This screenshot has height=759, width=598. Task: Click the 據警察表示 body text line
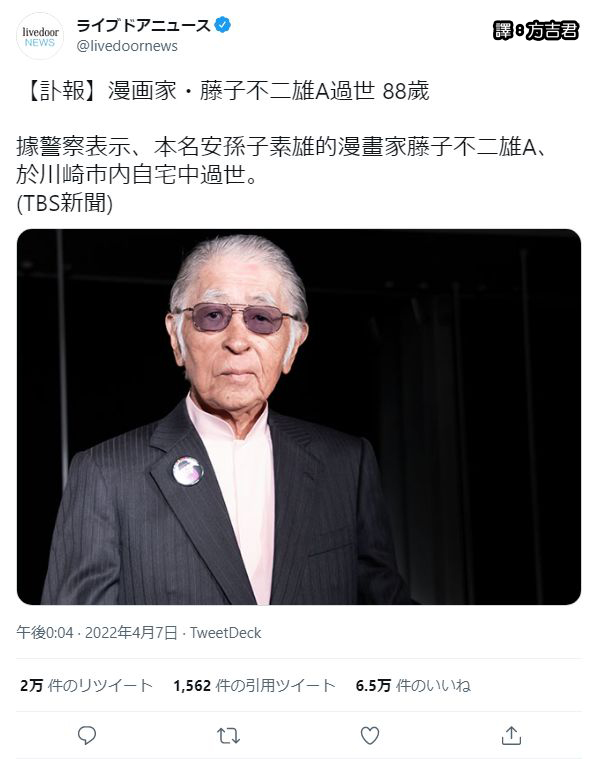(283, 147)
